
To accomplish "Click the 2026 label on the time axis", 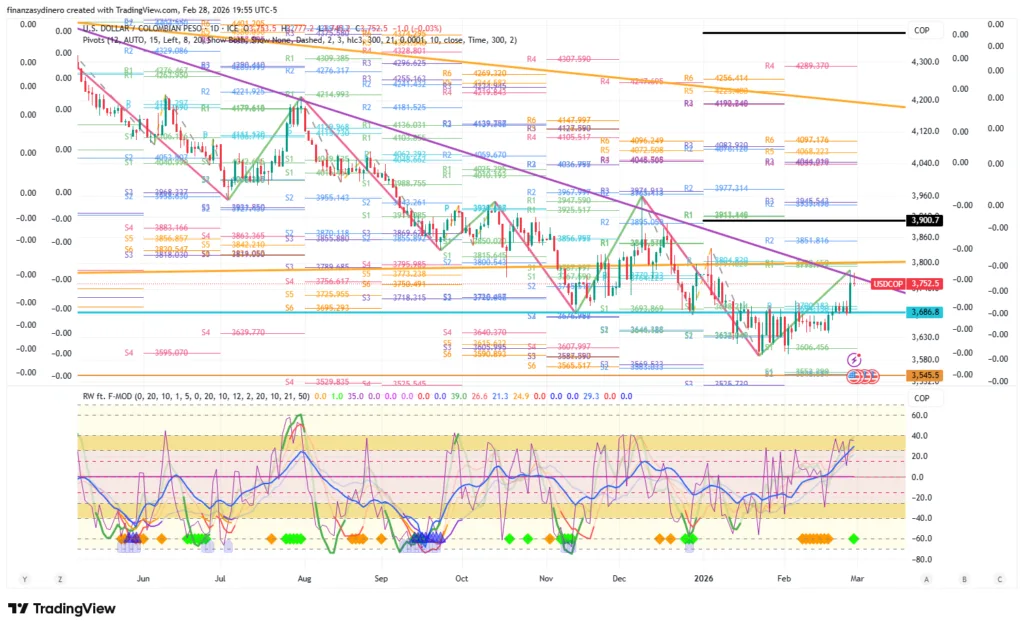I will pyautogui.click(x=705, y=579).
